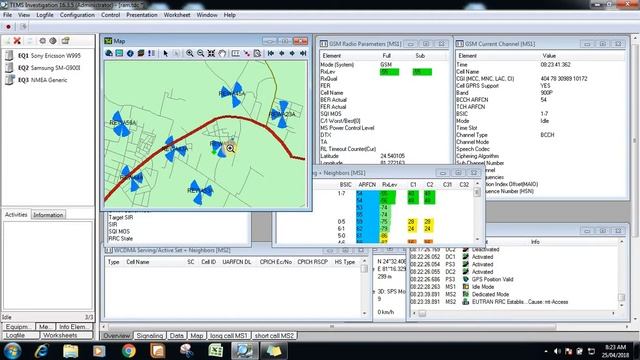This screenshot has height=360, width=640.
Task: Click the Cell Name column header in WCDMA window
Action: [138, 262]
